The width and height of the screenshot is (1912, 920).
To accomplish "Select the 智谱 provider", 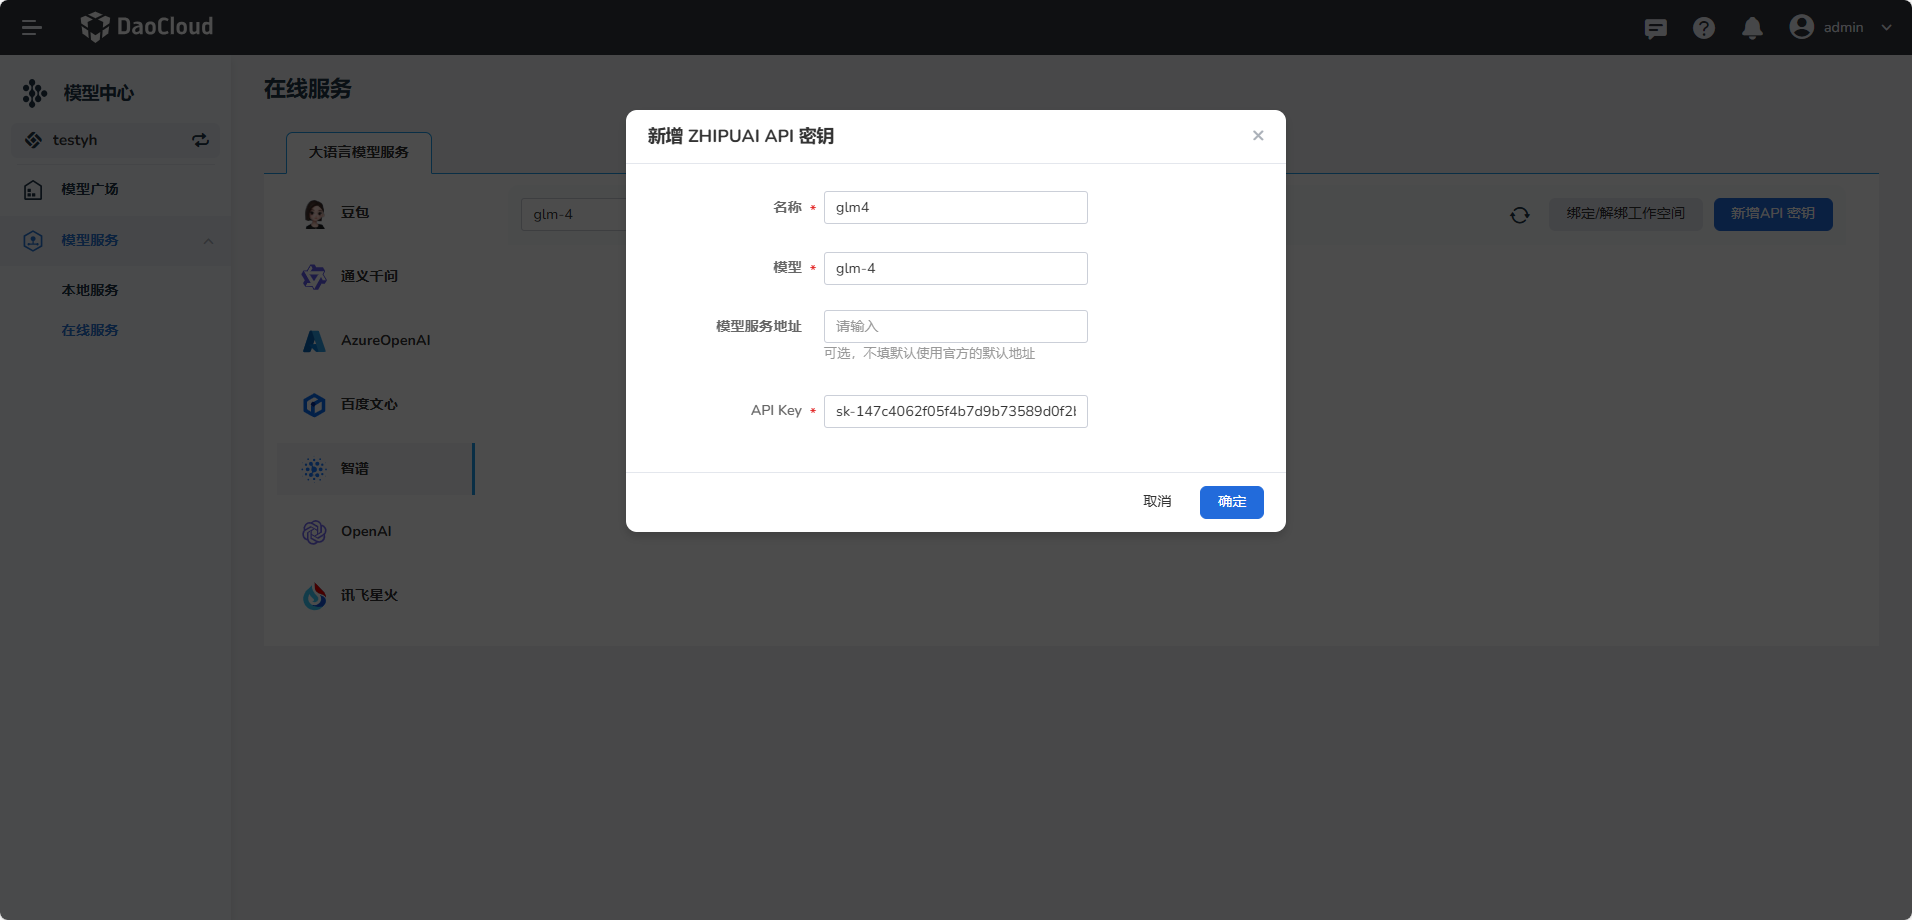I will pos(376,469).
